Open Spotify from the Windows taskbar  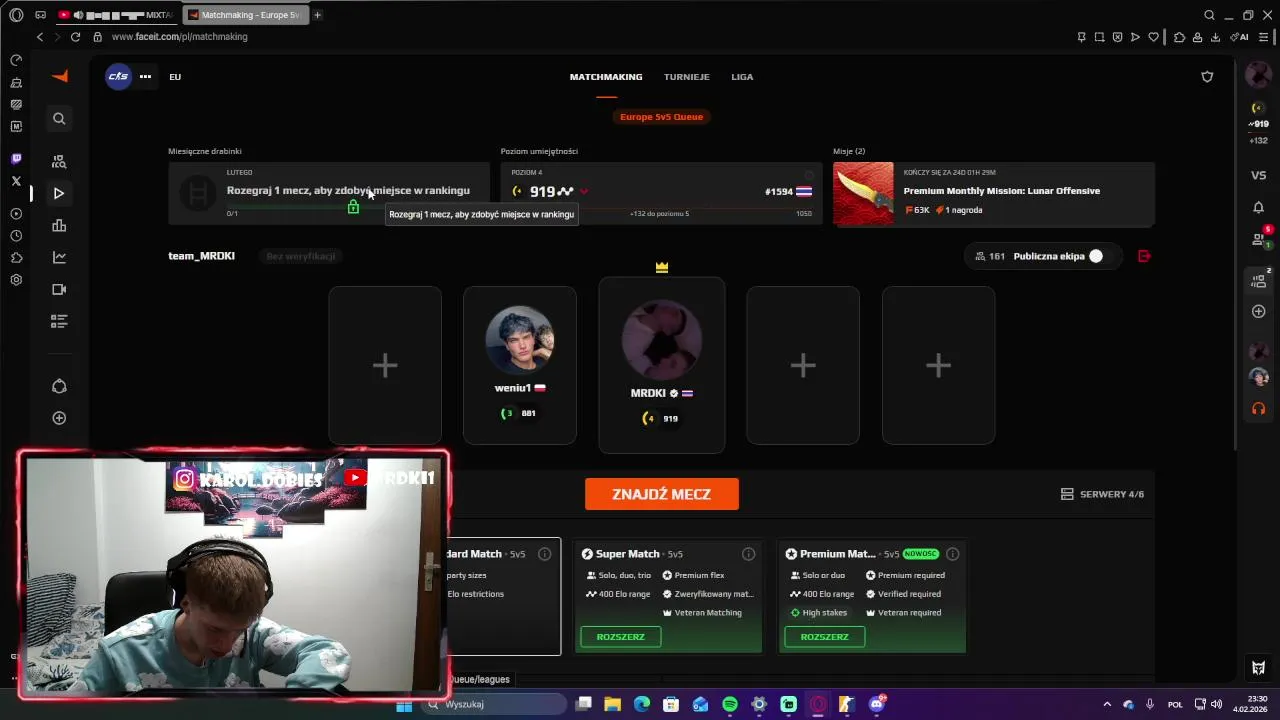[730, 704]
